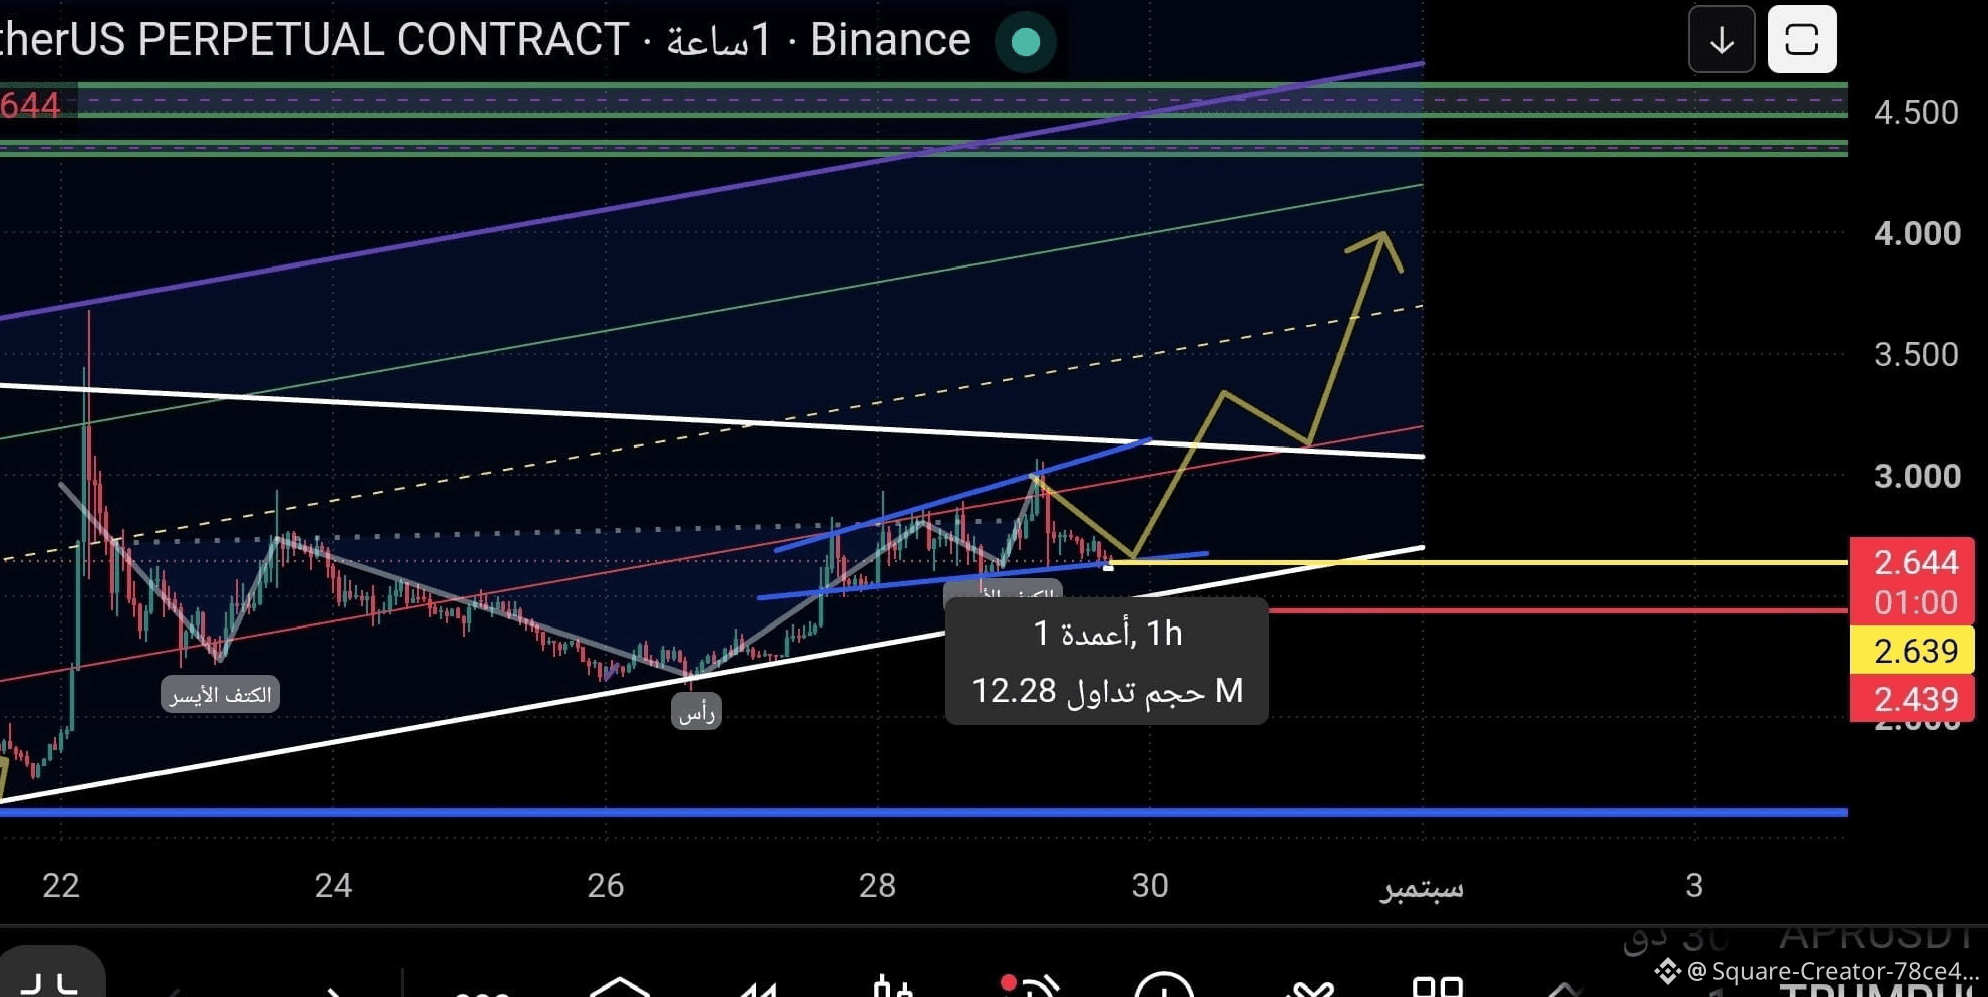Tap the 'حجم تداول 12.28 M' volume text
Viewport: 1988px width, 997px height.
pos(1107,690)
